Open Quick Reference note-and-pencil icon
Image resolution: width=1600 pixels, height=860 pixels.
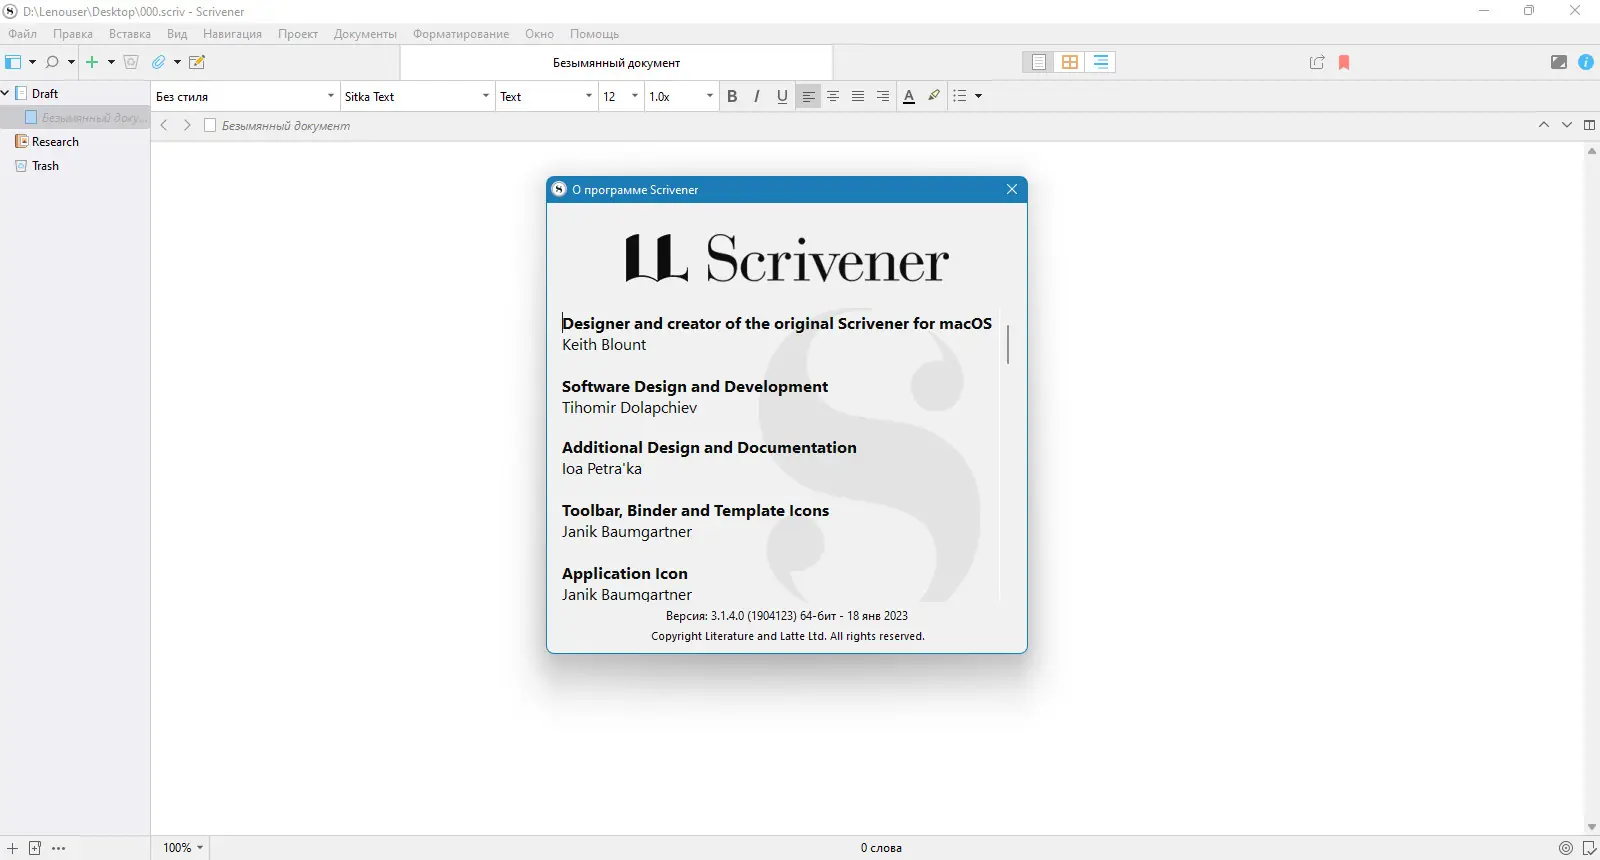[197, 62]
